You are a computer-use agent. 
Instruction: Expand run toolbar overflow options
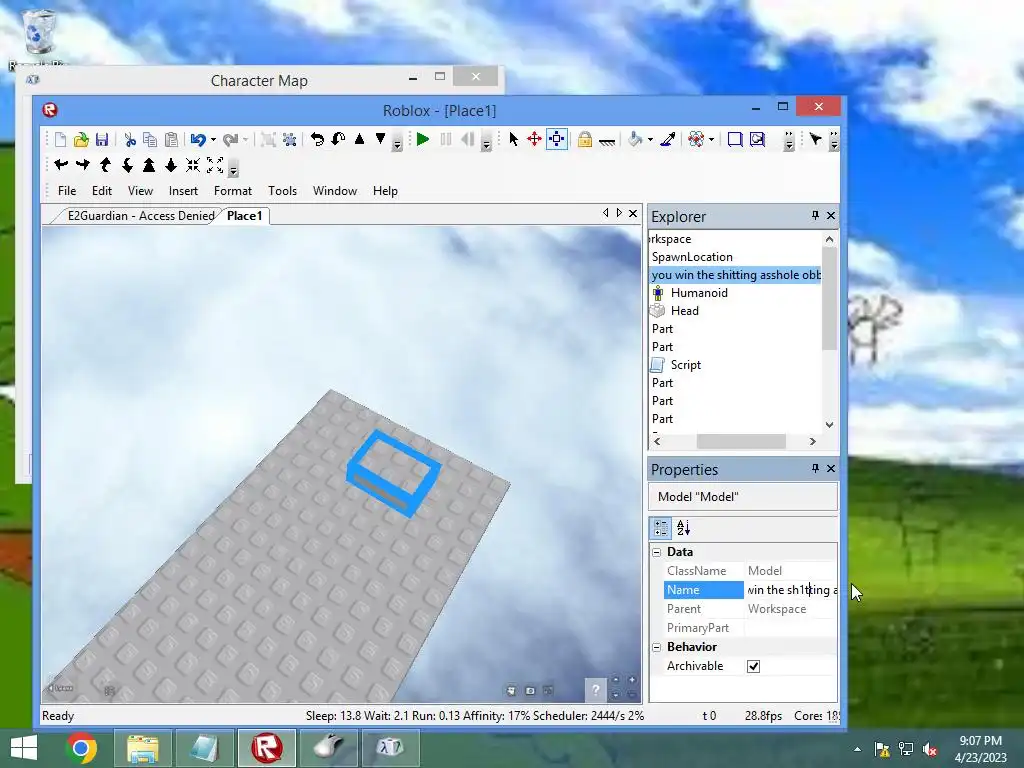pos(486,142)
